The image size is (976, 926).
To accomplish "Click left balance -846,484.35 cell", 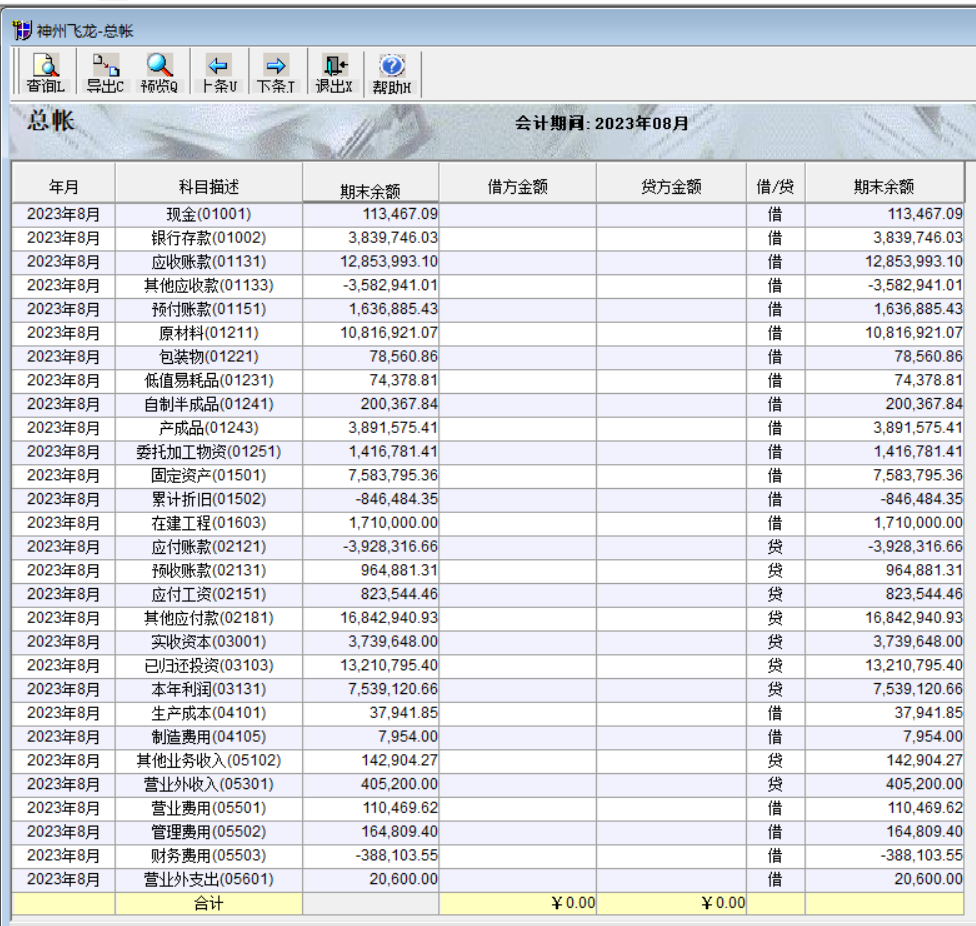I will 371,500.
